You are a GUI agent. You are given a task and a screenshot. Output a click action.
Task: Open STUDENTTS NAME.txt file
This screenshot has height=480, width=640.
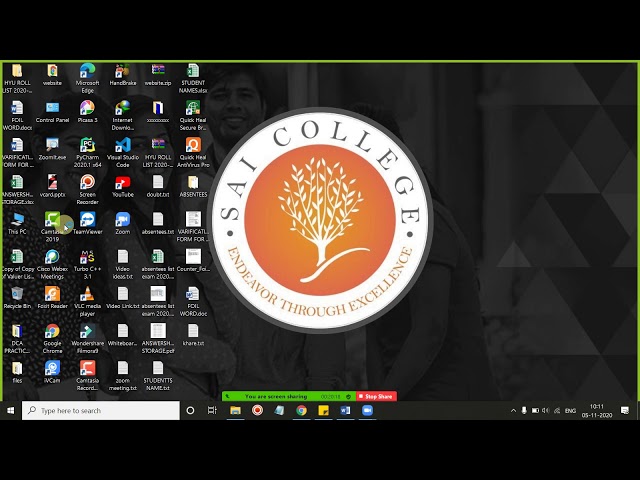pos(158,376)
